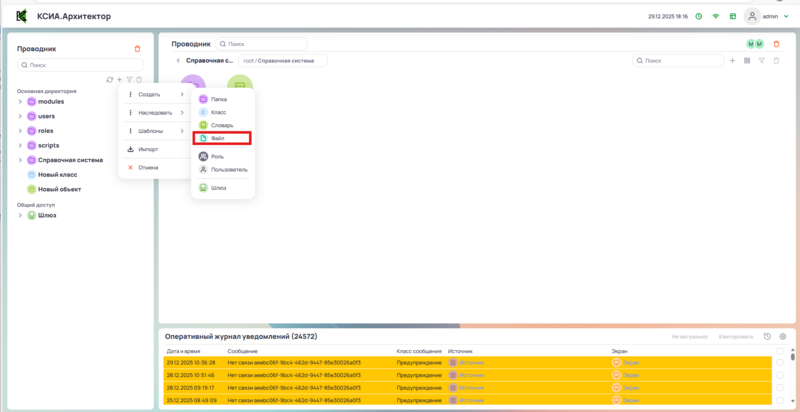Expand the Справочная система tree node
Viewport: 800px width, 412px height.
[x=20, y=160]
